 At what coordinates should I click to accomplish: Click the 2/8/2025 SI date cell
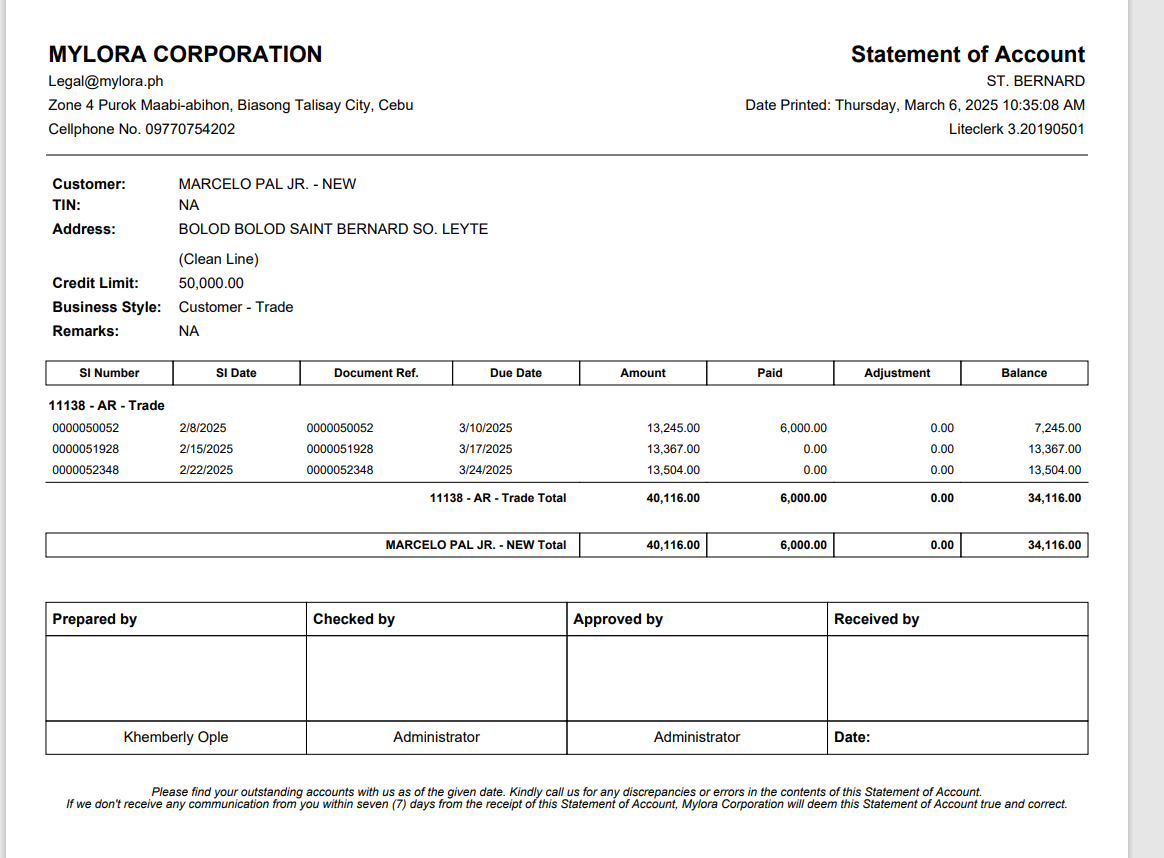pyautogui.click(x=203, y=428)
